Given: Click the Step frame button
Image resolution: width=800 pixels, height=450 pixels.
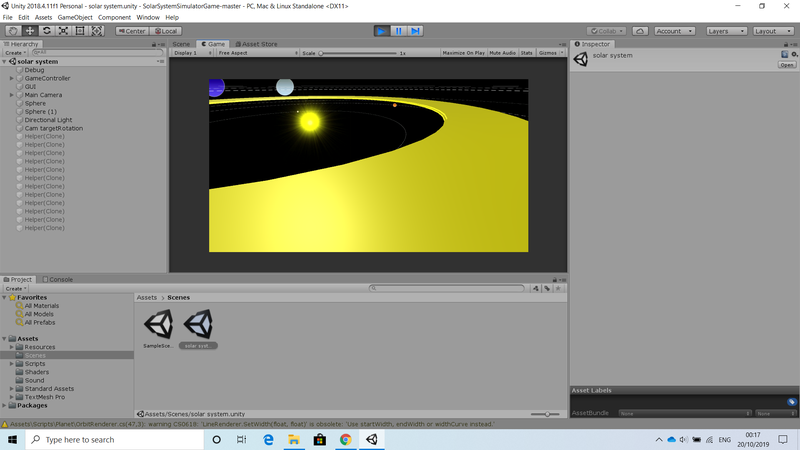Looking at the screenshot, I should click(416, 31).
